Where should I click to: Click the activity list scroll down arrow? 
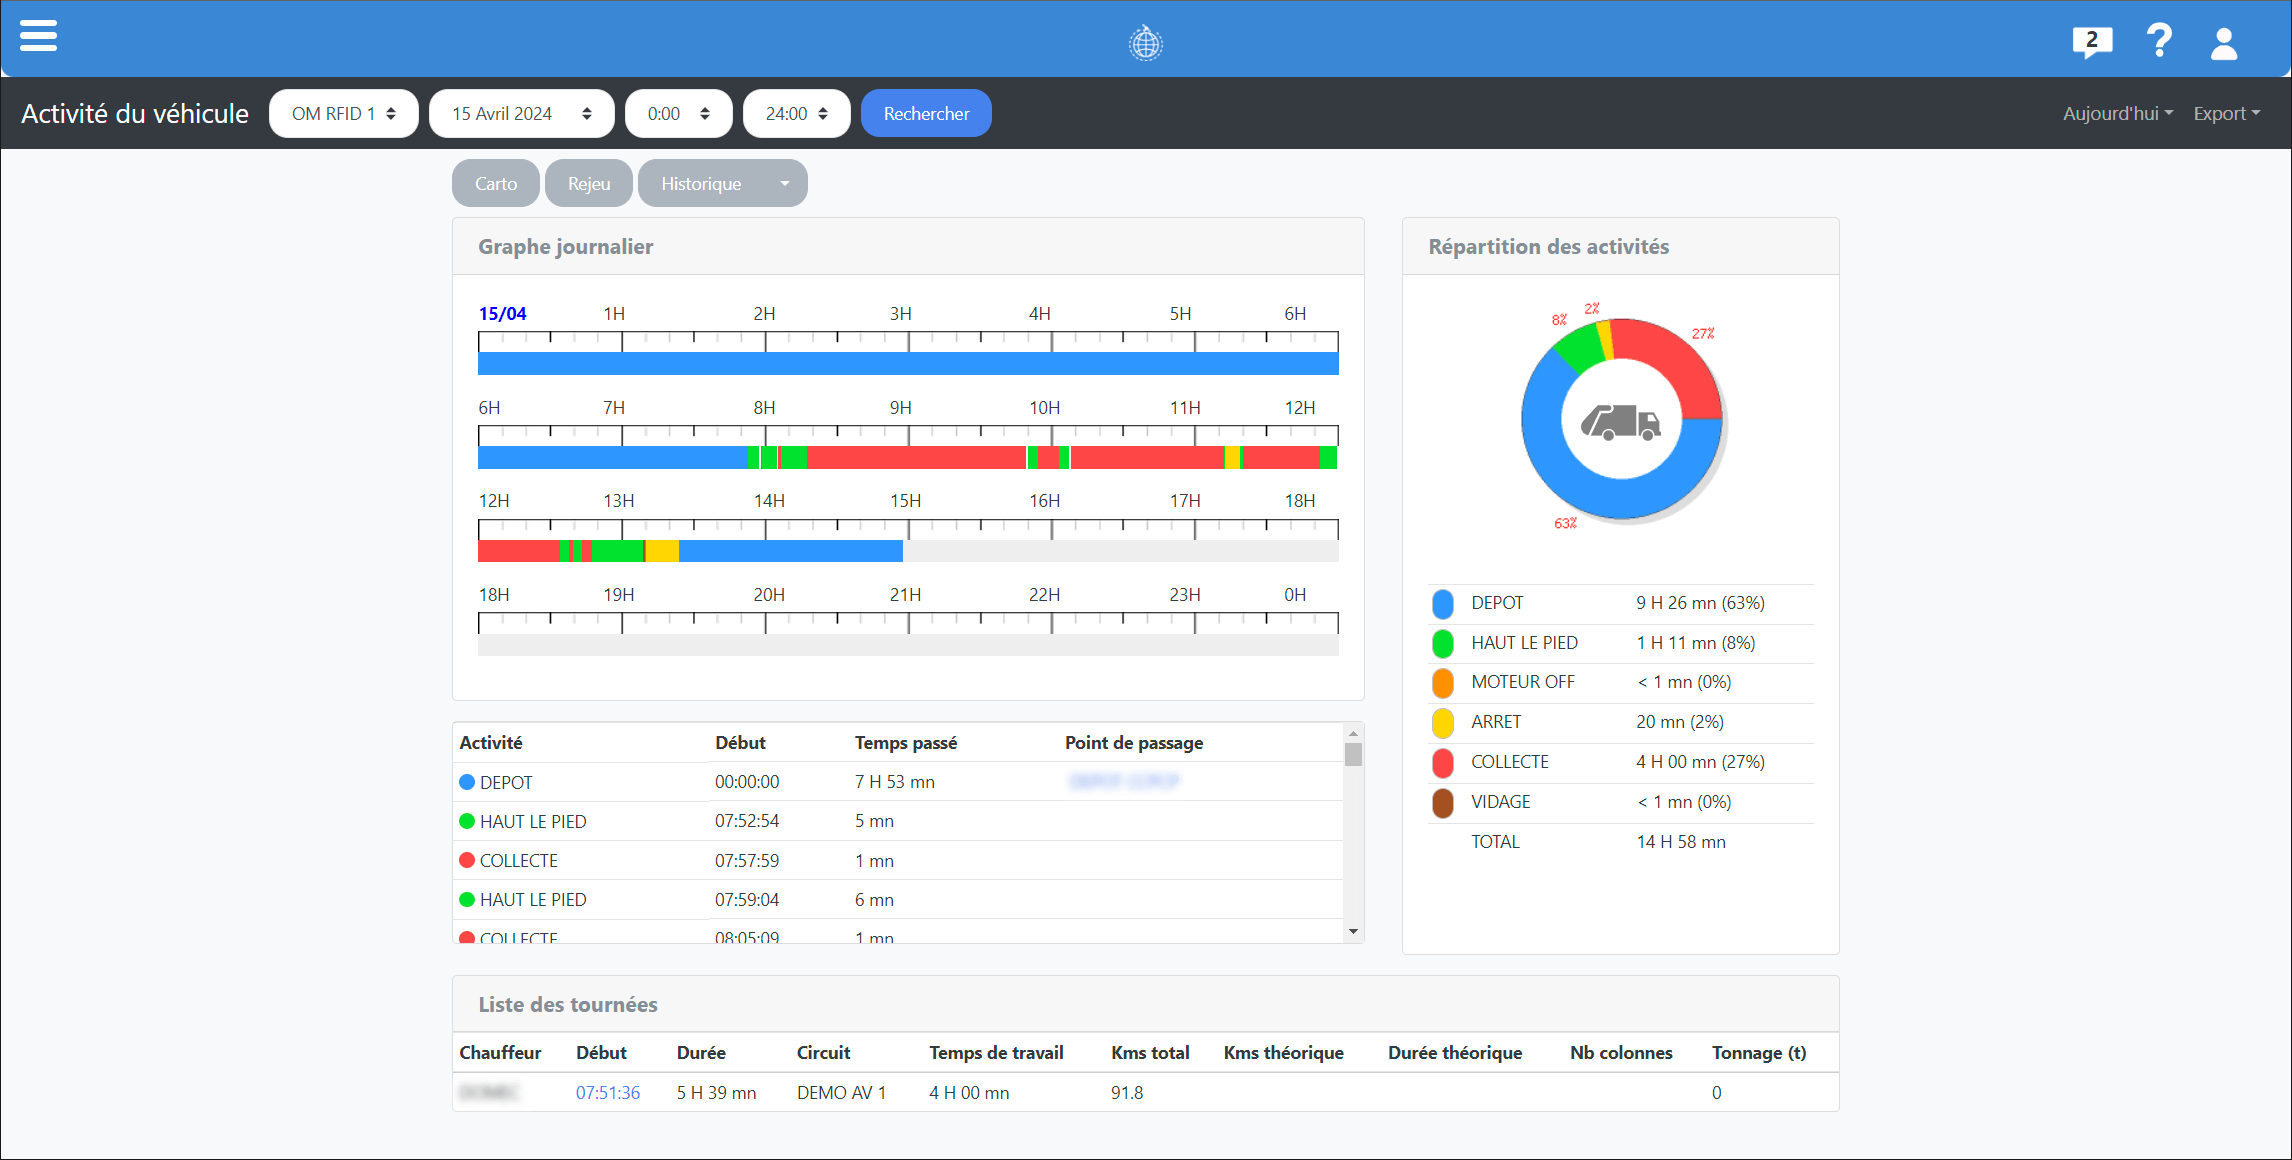coord(1353,931)
